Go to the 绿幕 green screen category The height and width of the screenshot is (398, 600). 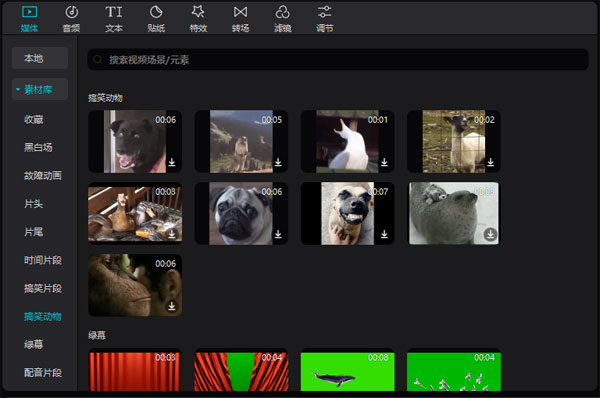[34, 344]
